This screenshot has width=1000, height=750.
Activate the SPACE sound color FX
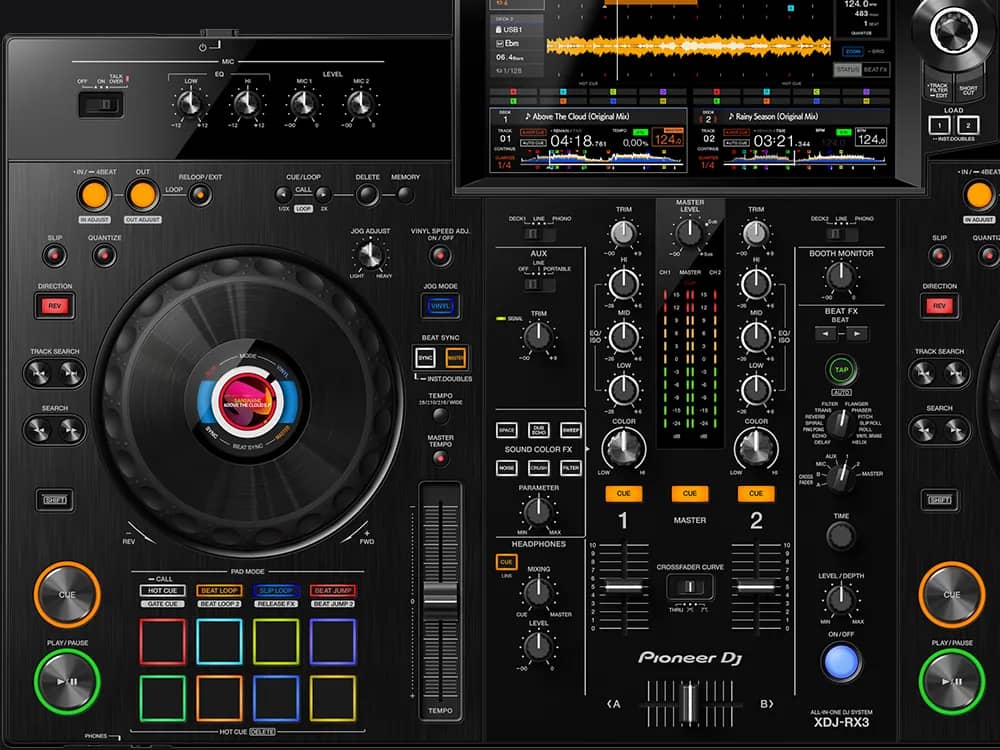pyautogui.click(x=507, y=430)
